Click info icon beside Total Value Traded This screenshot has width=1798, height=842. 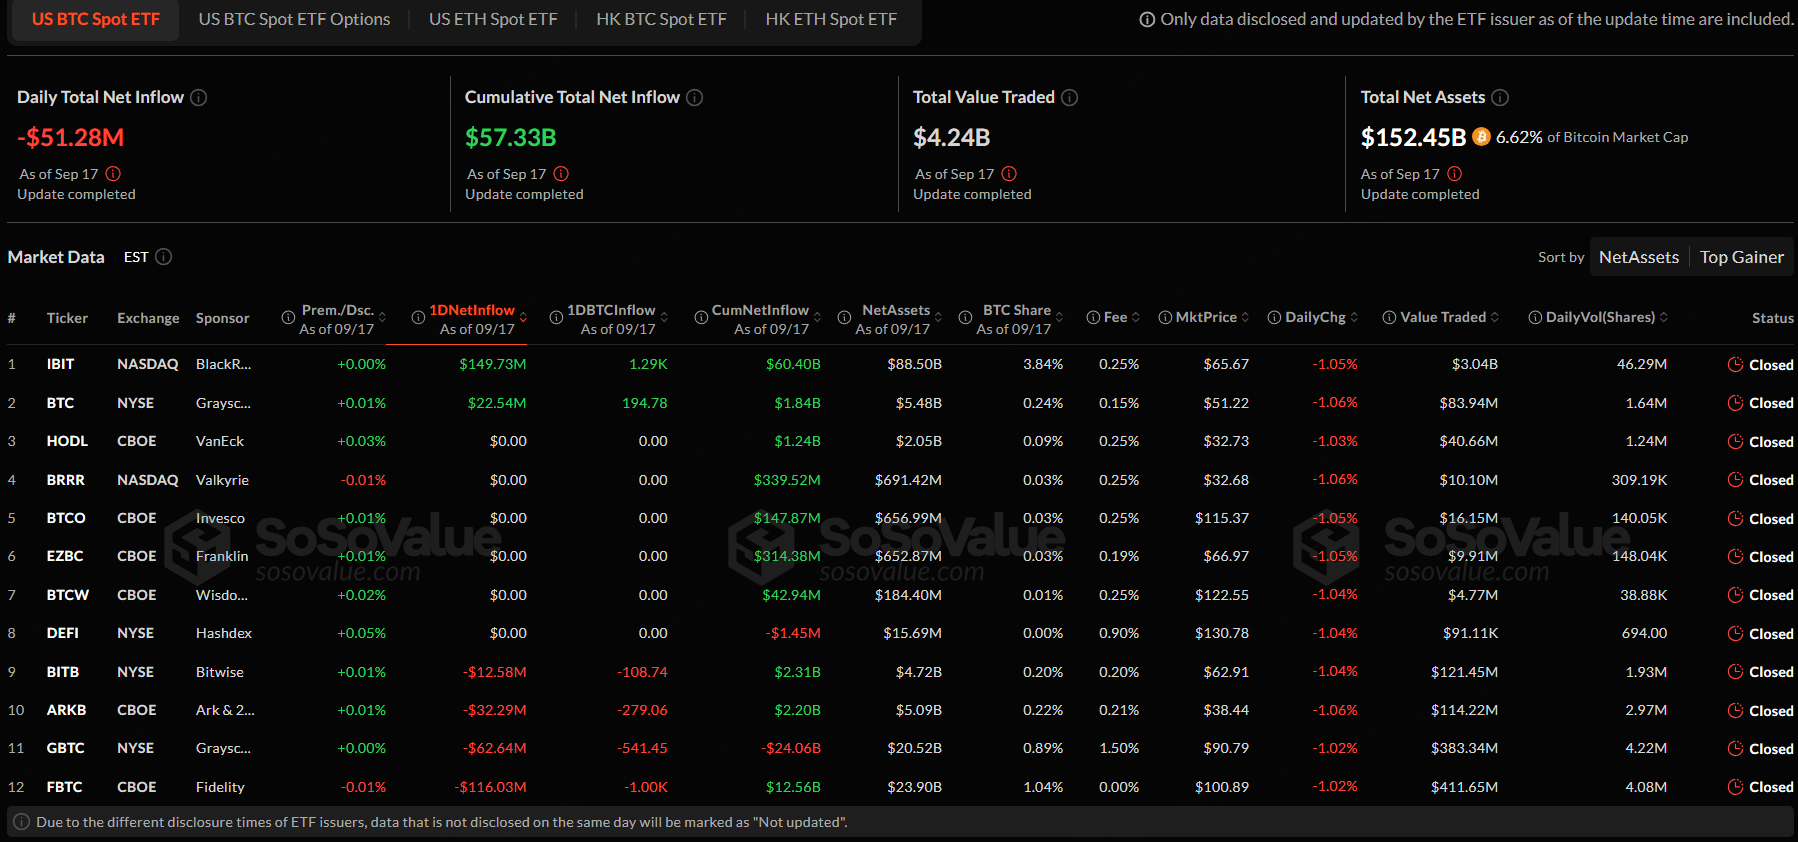[1070, 97]
